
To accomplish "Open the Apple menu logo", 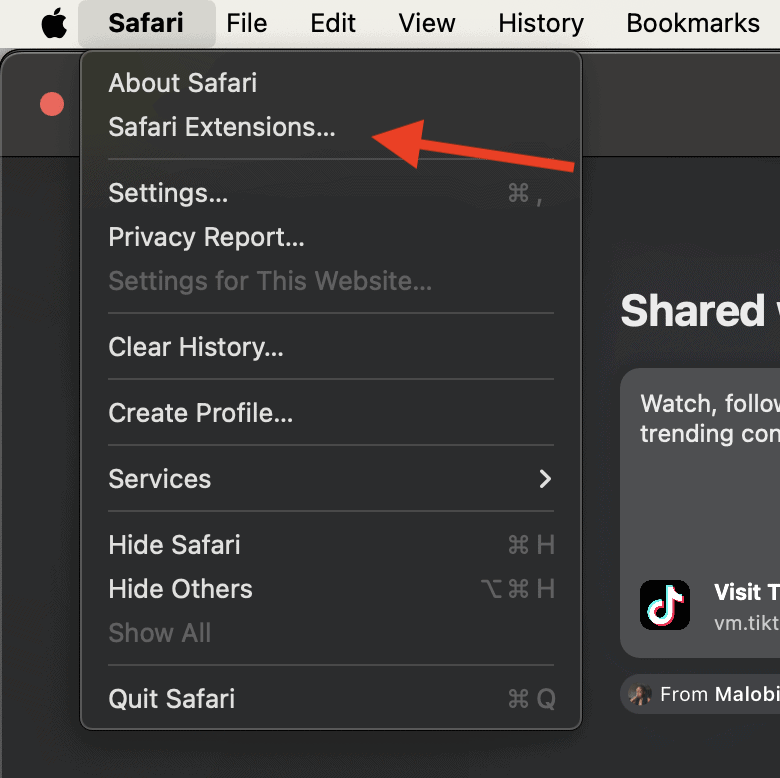I will click(x=54, y=23).
